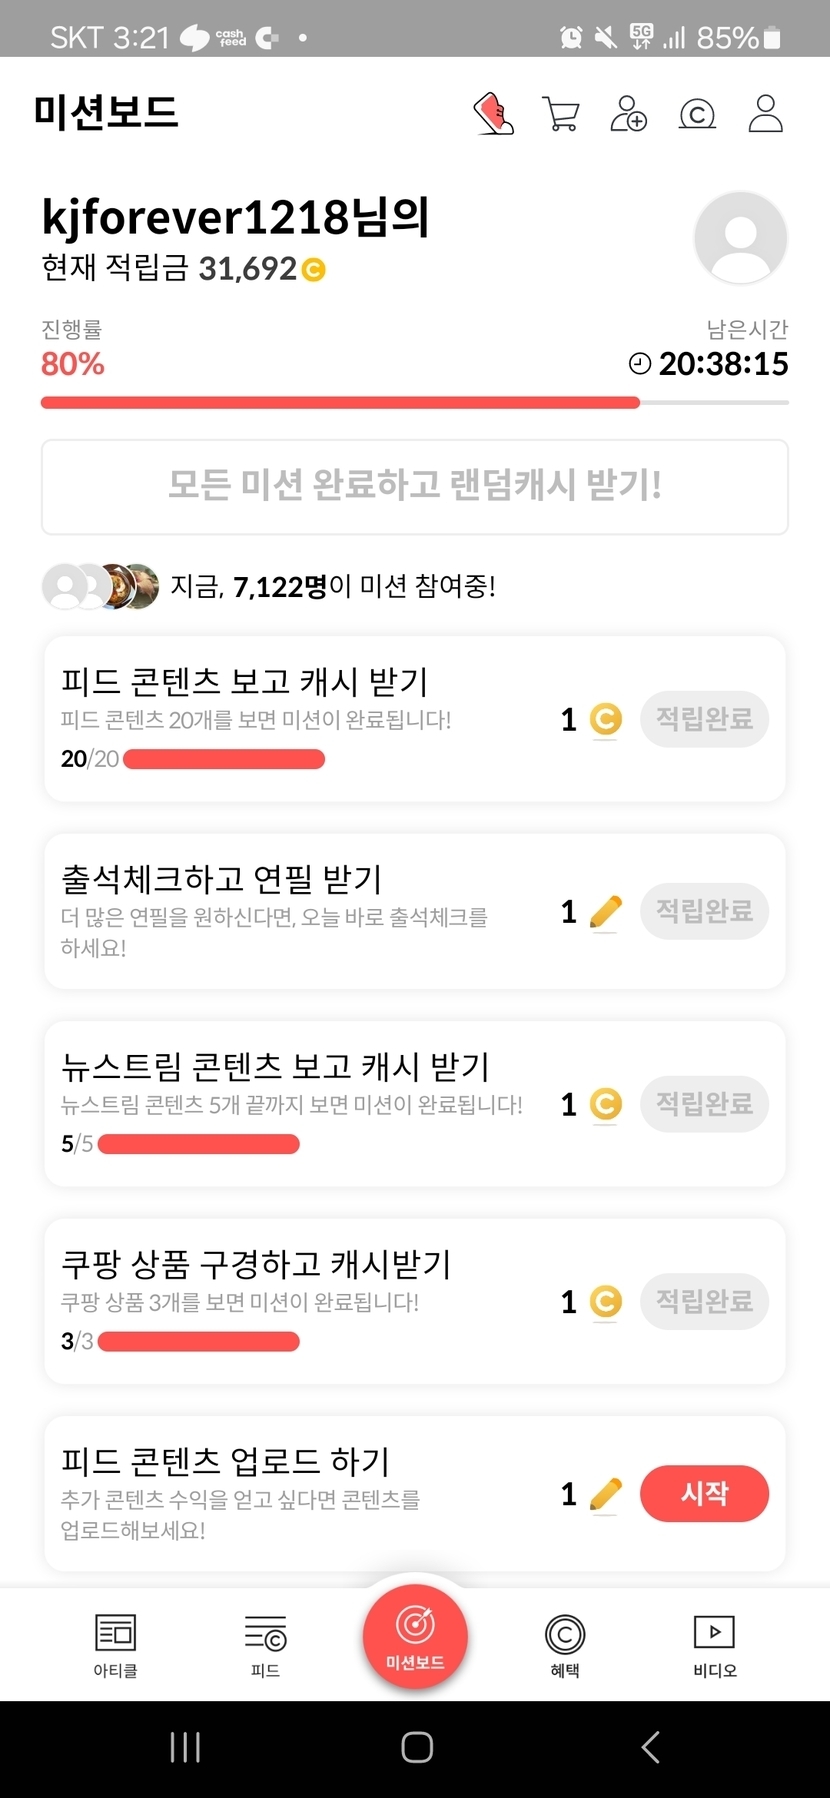Open the my profile icon
The height and width of the screenshot is (1798, 830).
tap(766, 114)
